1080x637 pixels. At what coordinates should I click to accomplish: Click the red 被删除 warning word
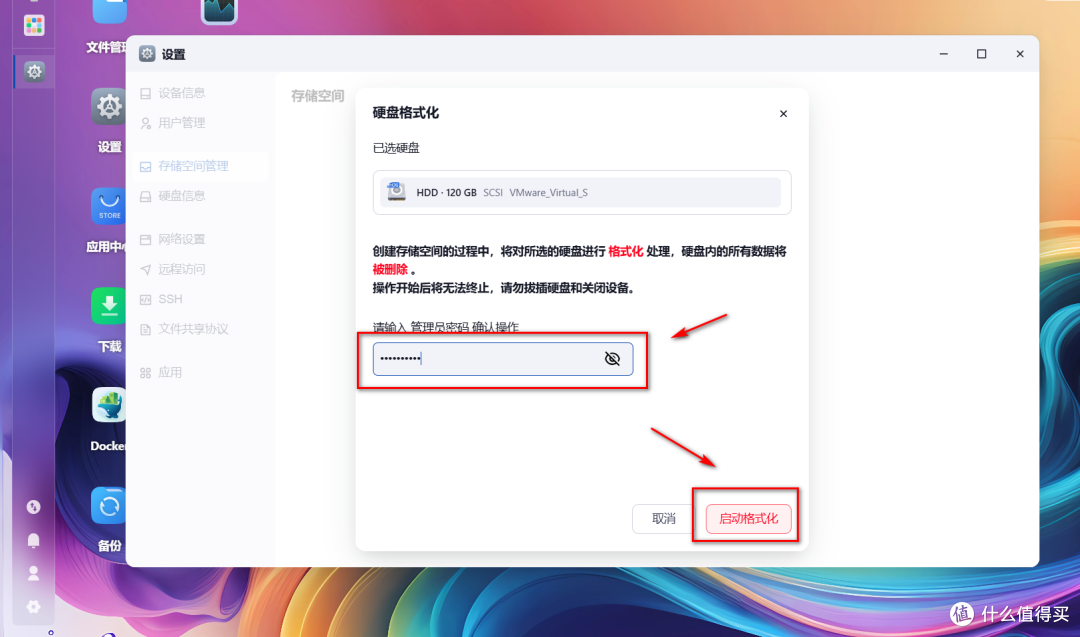pyautogui.click(x=390, y=269)
